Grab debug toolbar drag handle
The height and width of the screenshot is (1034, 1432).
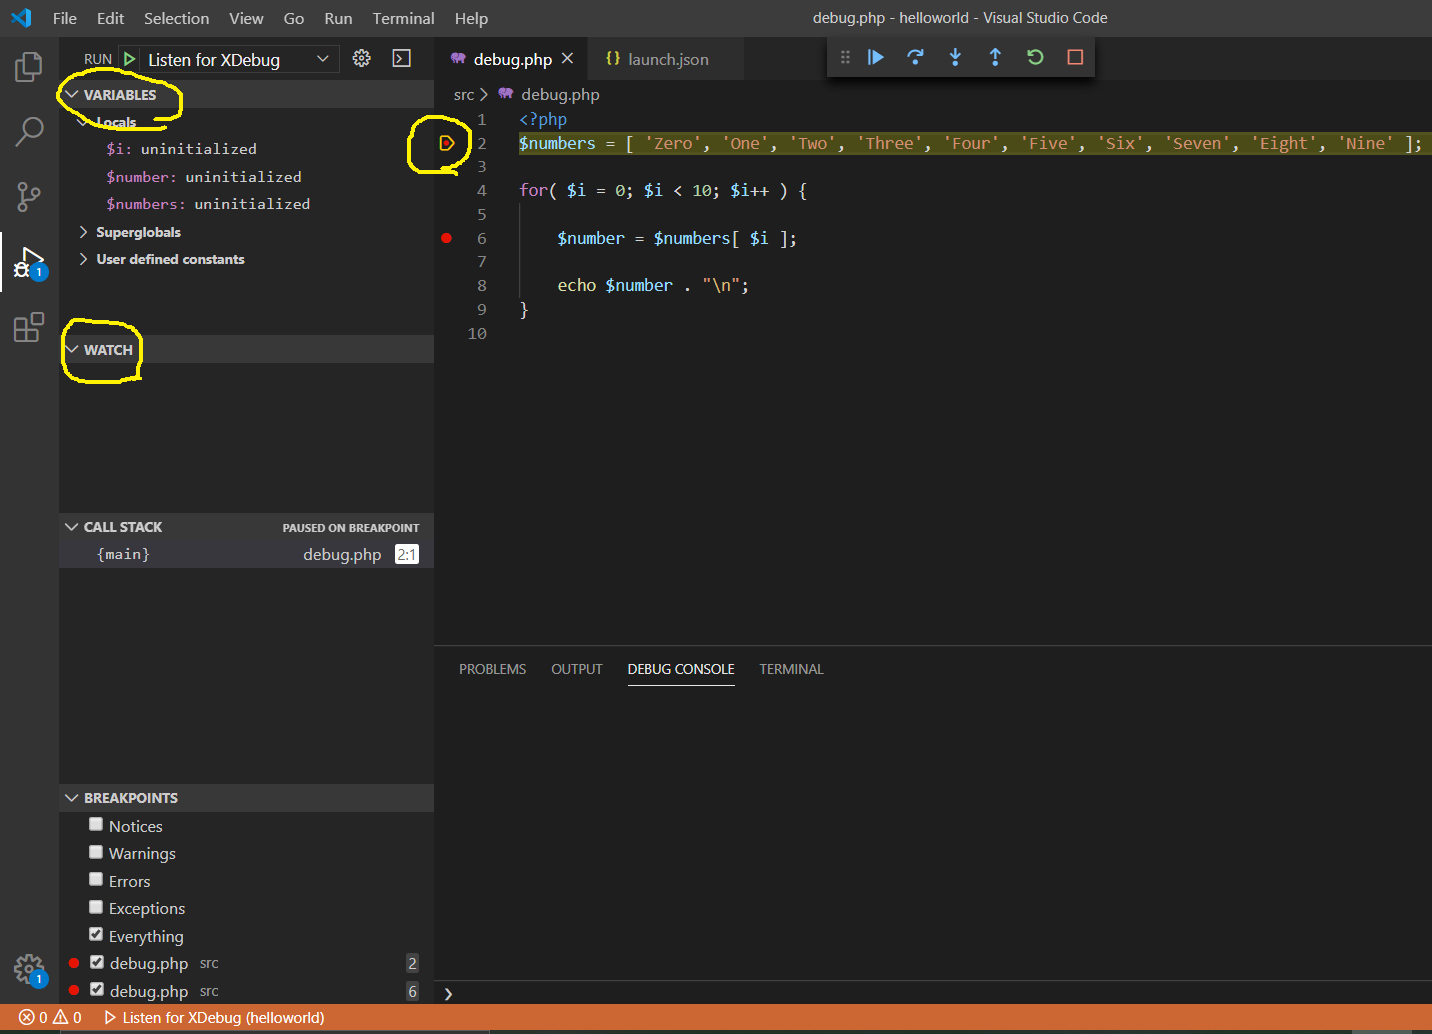845,57
